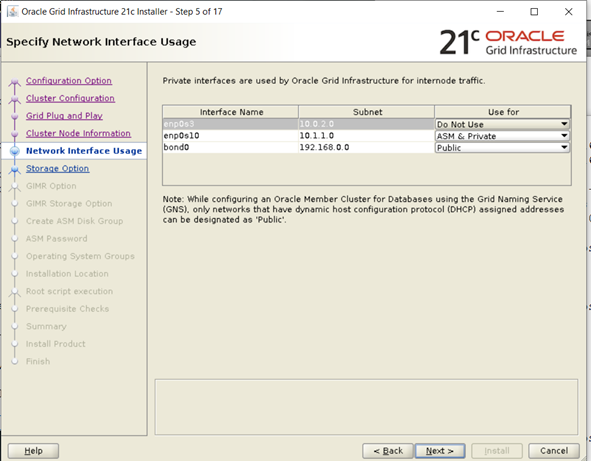
Task: Open the installer Help
Action: point(33,451)
